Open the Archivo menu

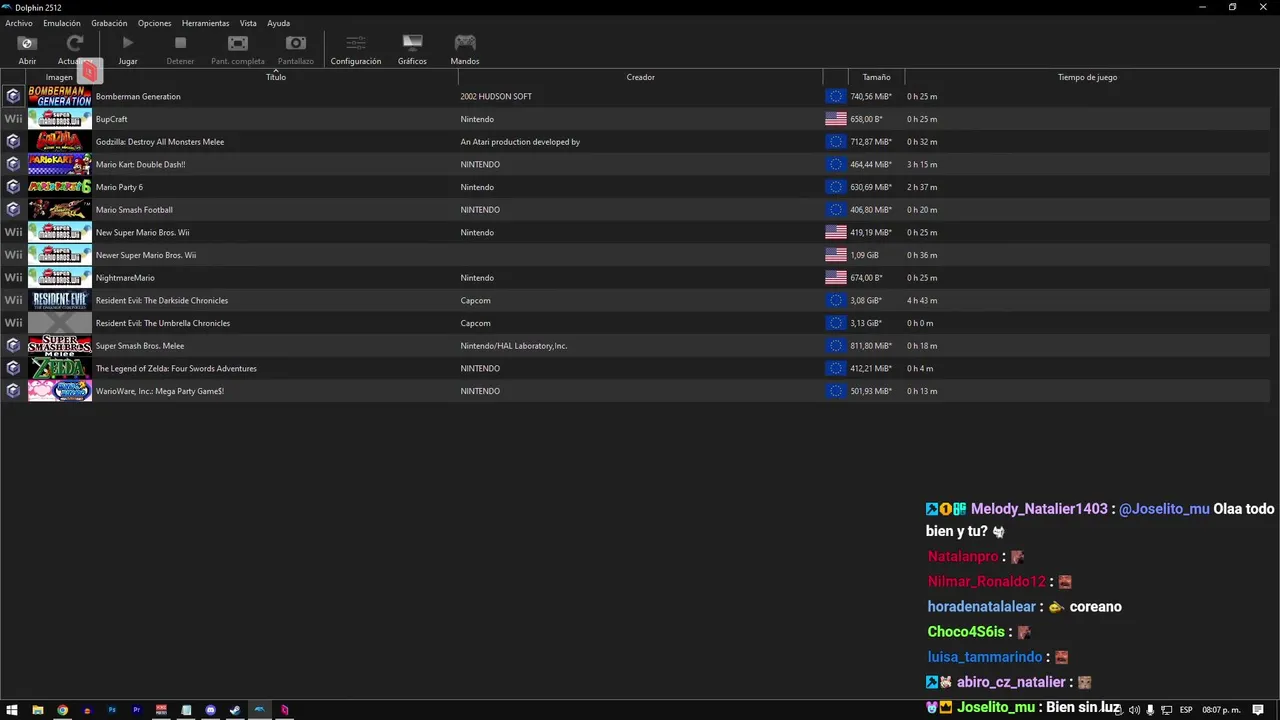[x=19, y=23]
